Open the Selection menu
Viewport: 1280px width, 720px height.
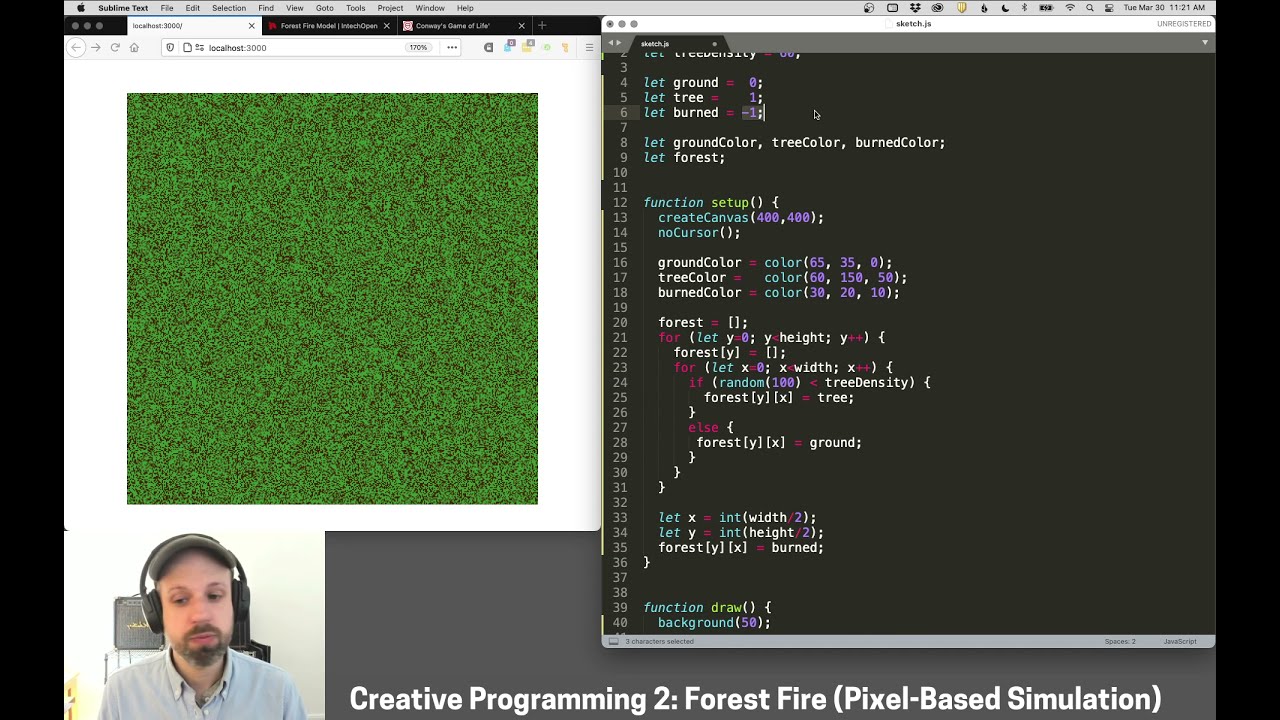[x=228, y=8]
